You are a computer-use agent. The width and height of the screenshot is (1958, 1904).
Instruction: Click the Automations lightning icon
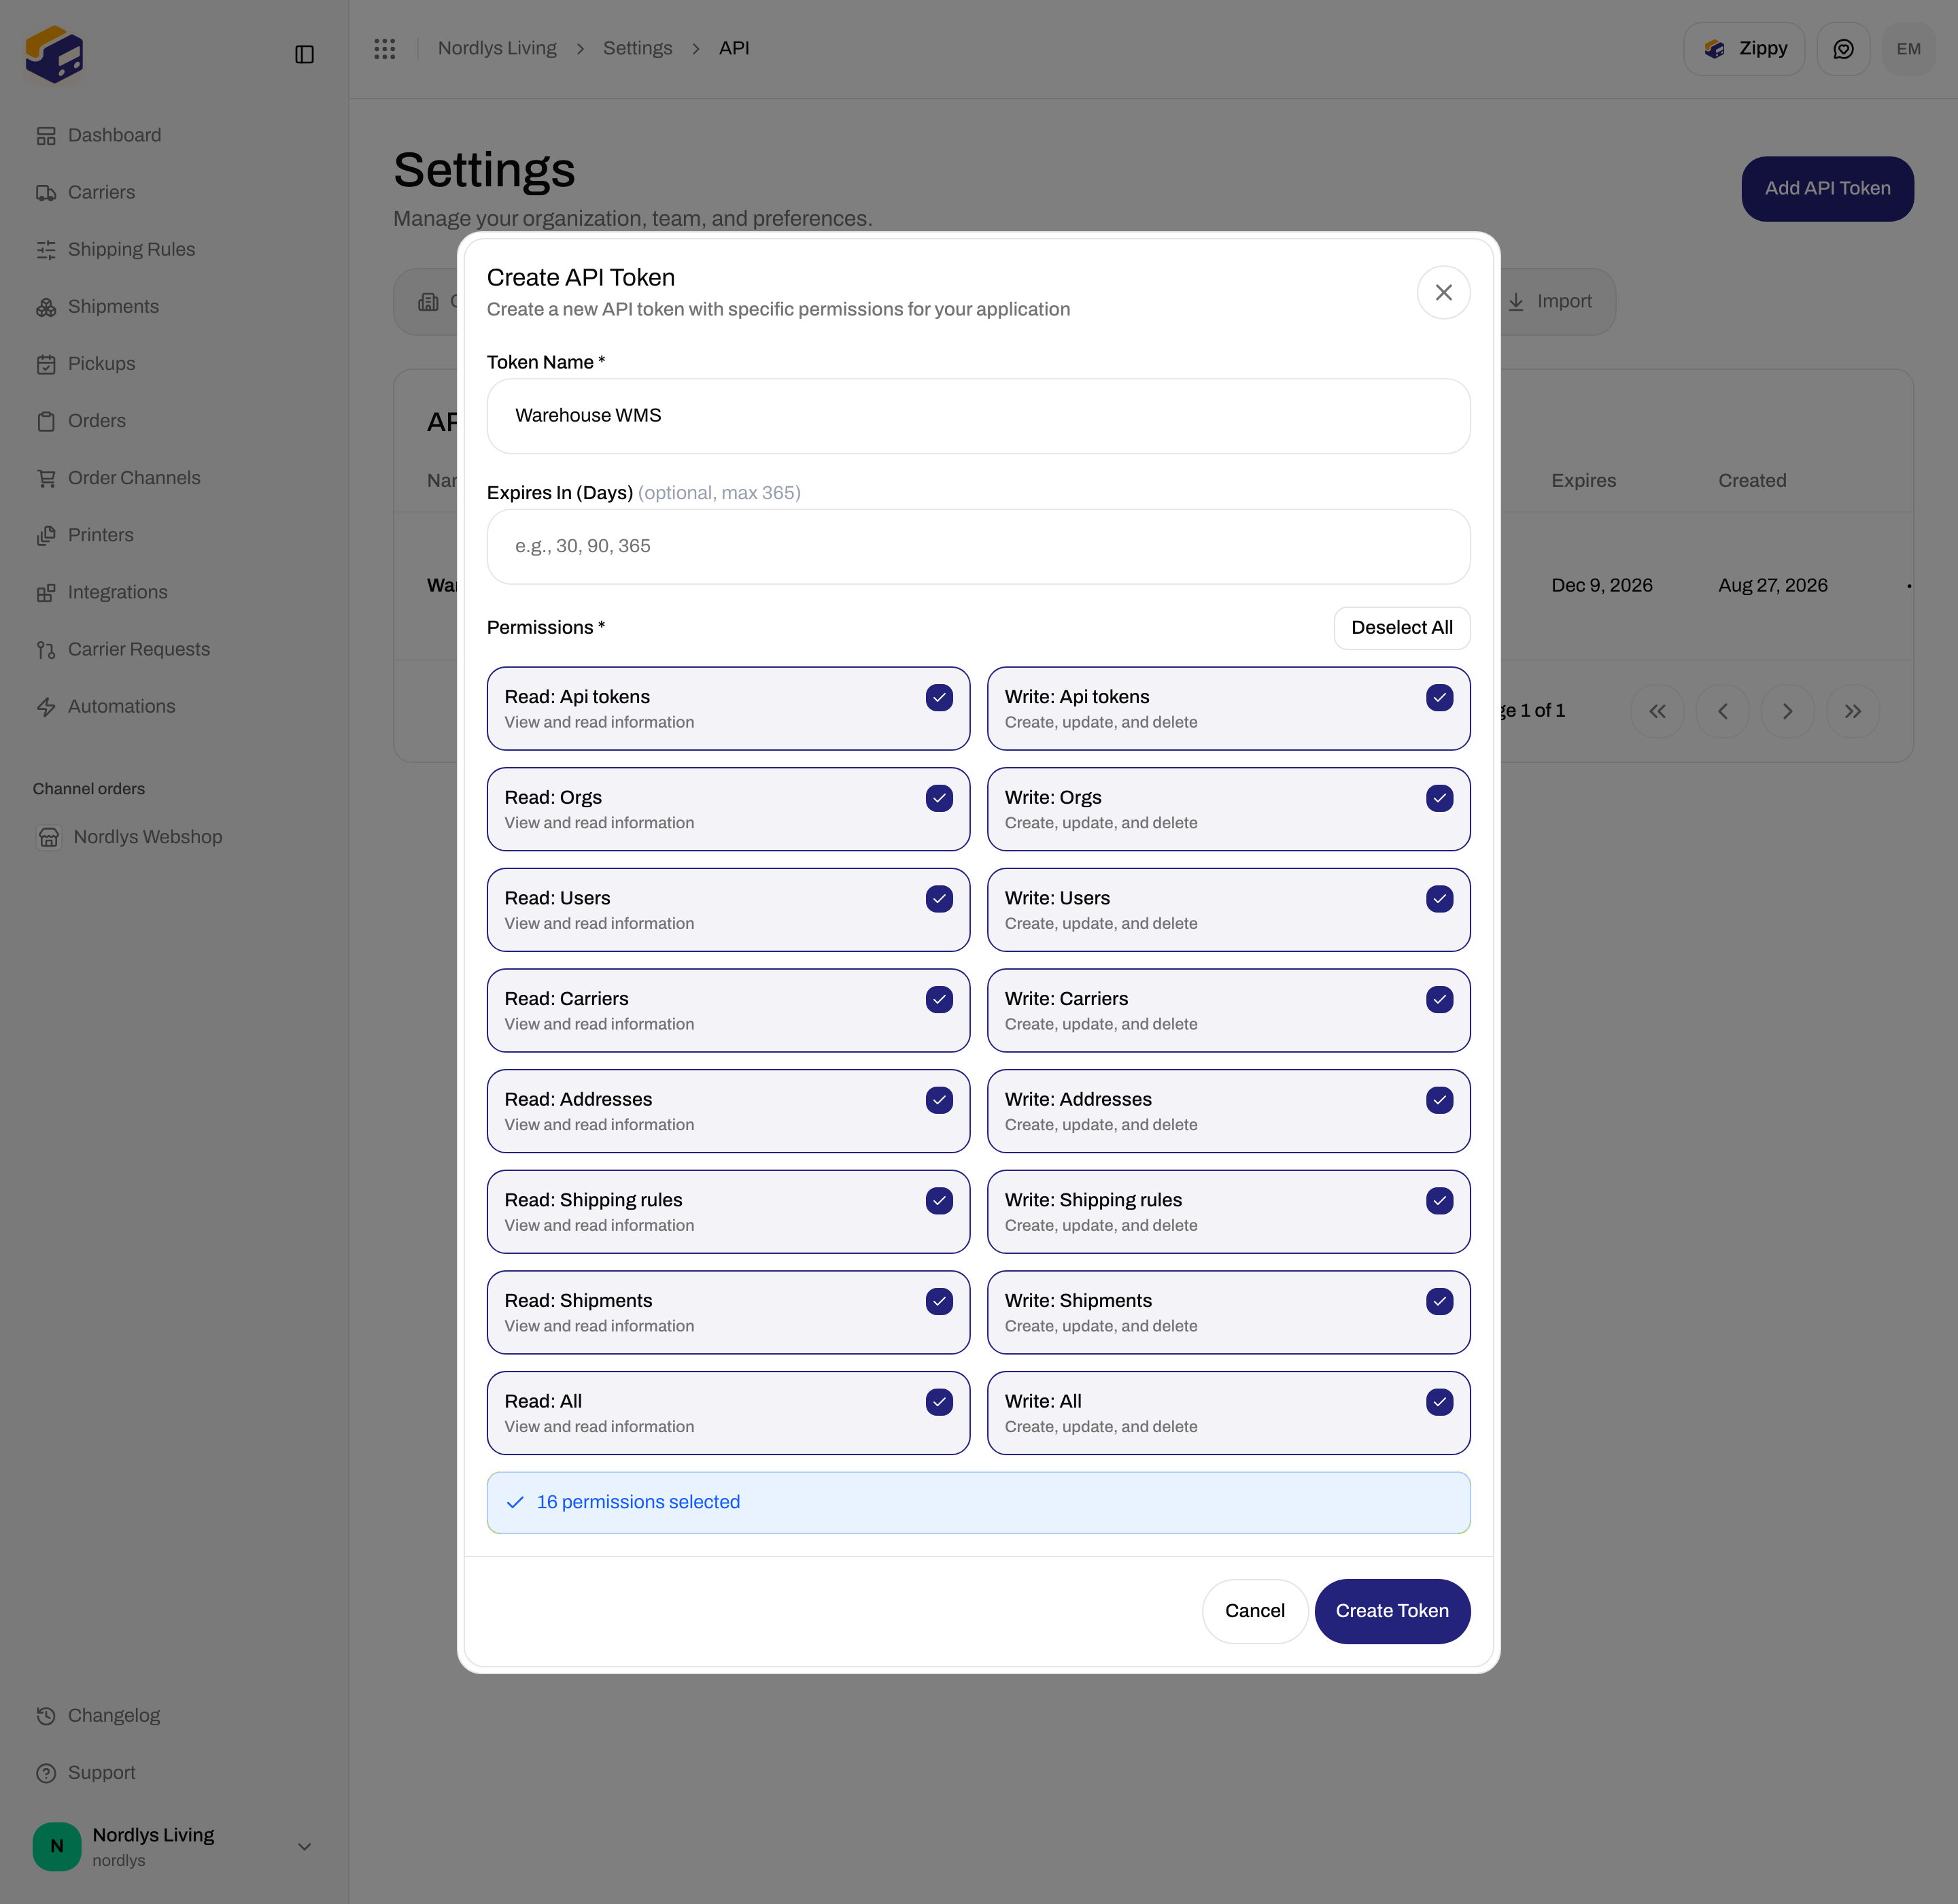pos(46,706)
